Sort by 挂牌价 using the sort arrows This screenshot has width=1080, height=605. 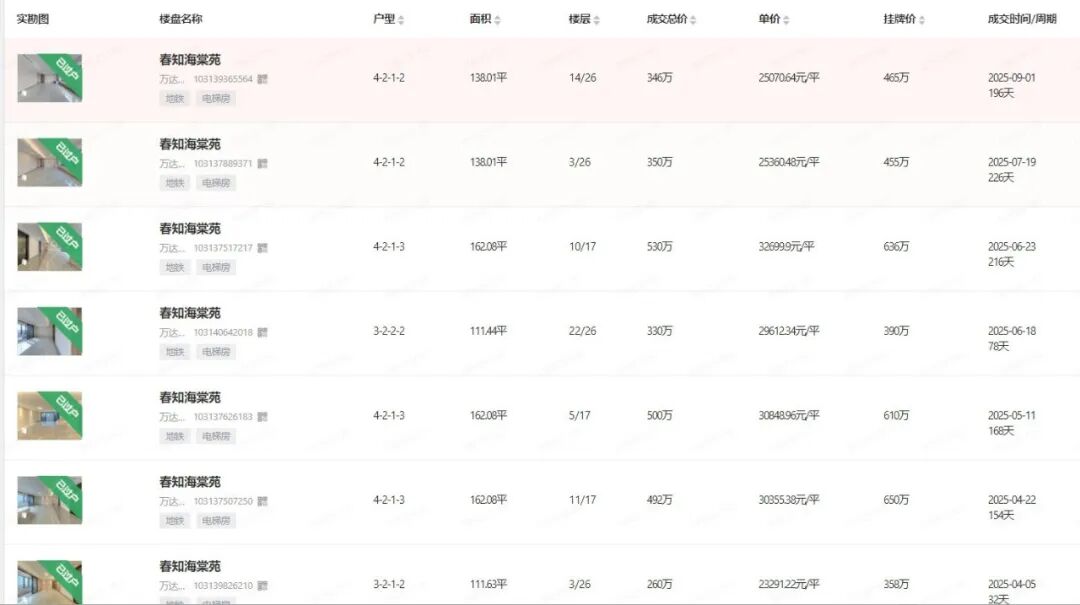[x=921, y=20]
